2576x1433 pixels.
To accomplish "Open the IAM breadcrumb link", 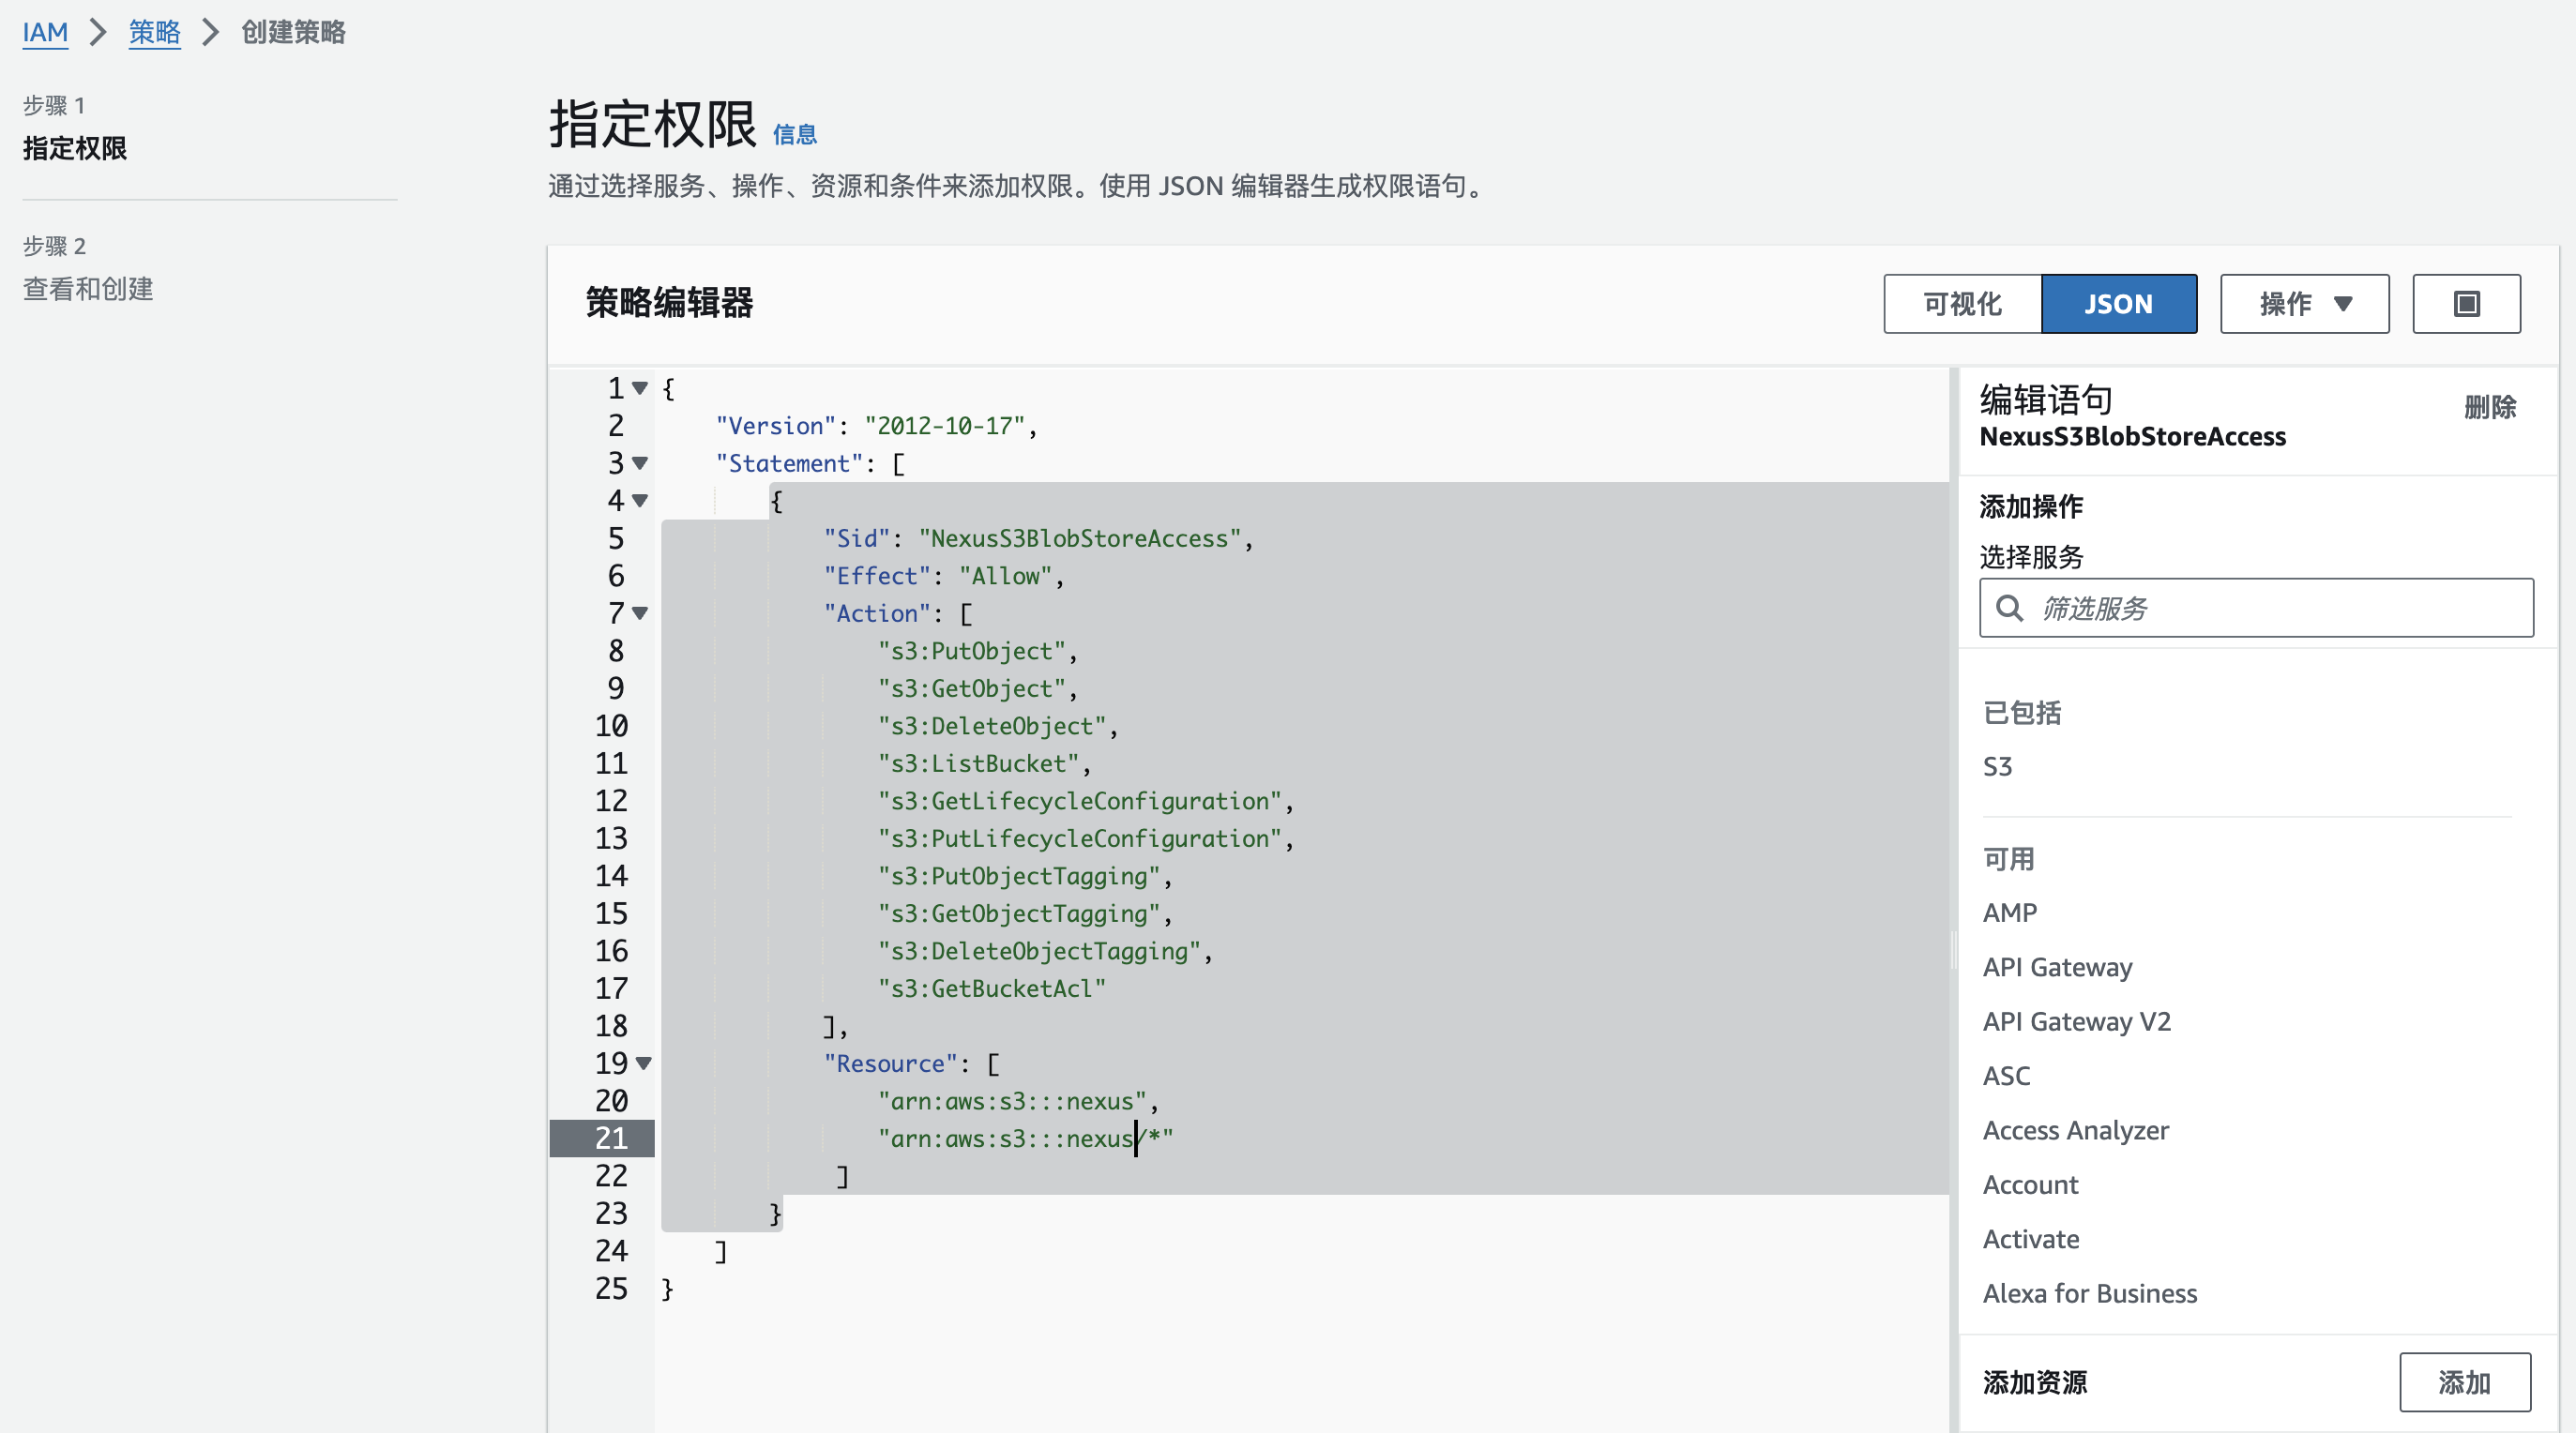I will pos(45,32).
